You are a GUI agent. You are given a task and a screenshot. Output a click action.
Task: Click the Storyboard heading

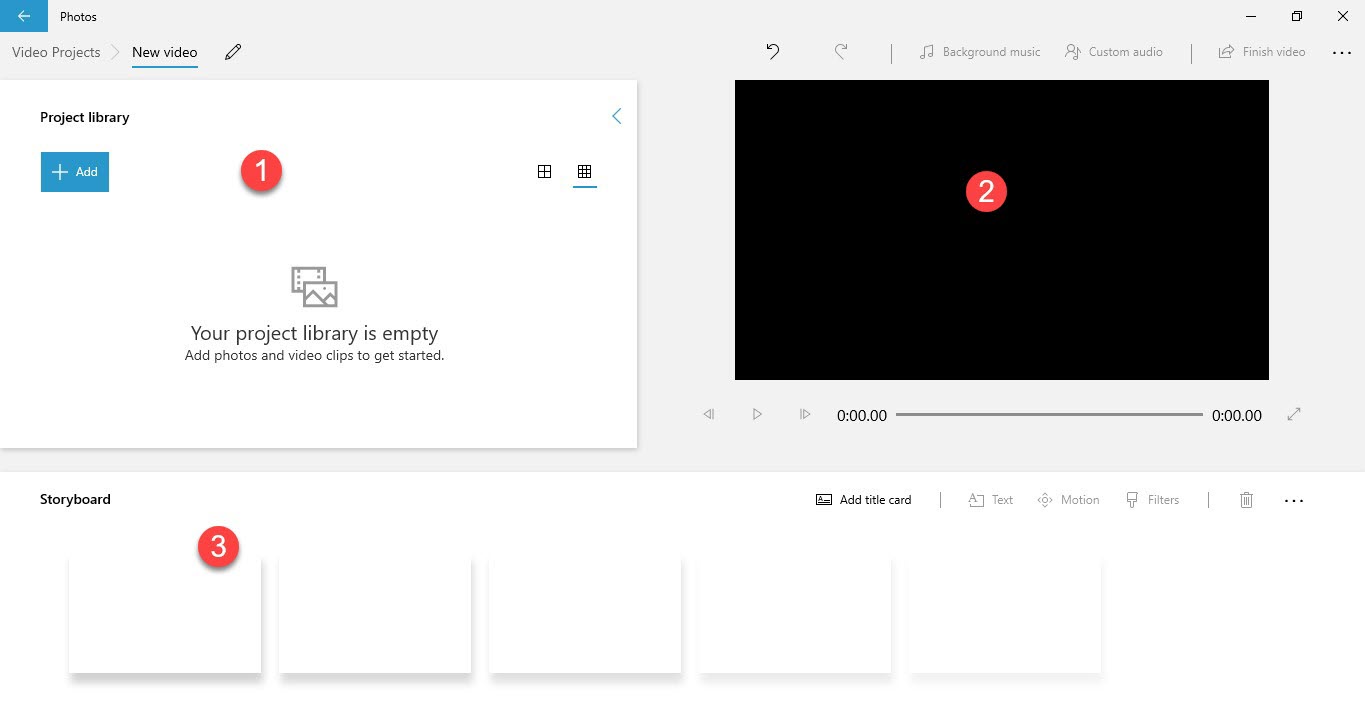(75, 499)
